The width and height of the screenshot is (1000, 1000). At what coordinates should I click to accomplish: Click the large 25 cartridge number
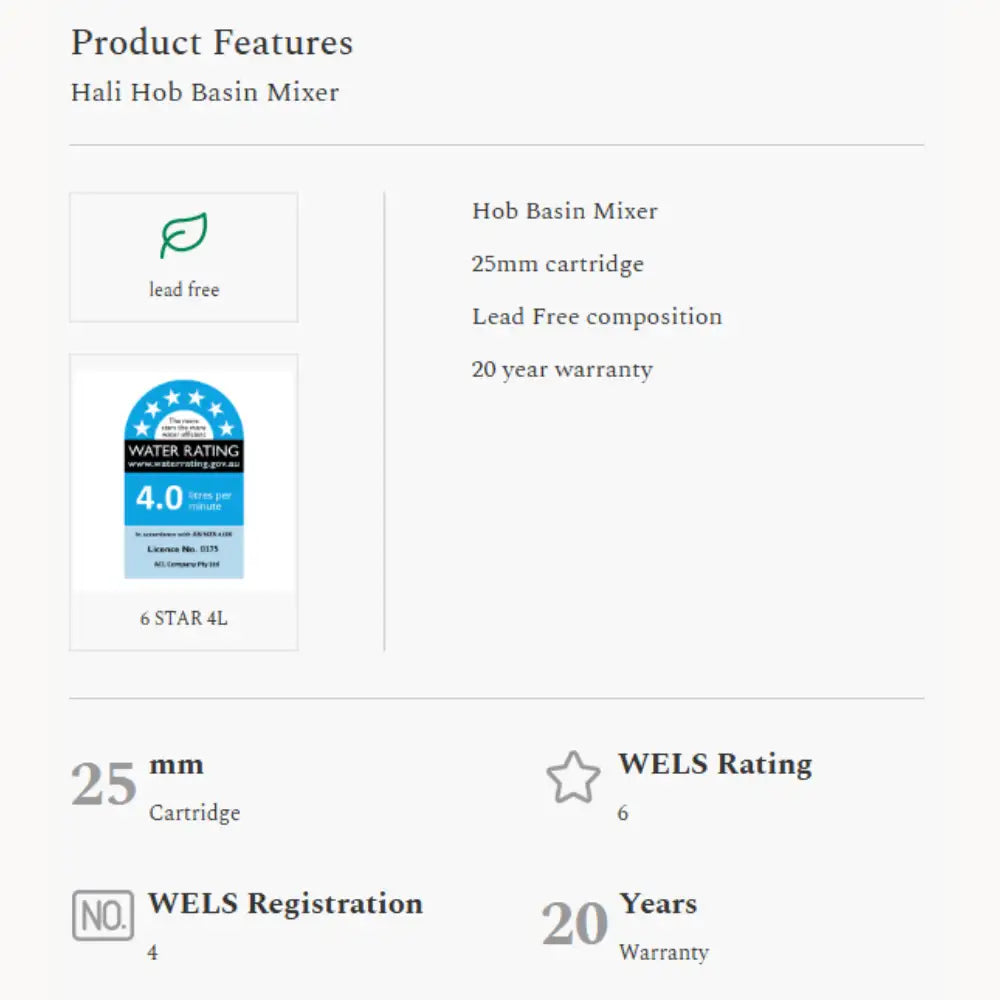104,784
